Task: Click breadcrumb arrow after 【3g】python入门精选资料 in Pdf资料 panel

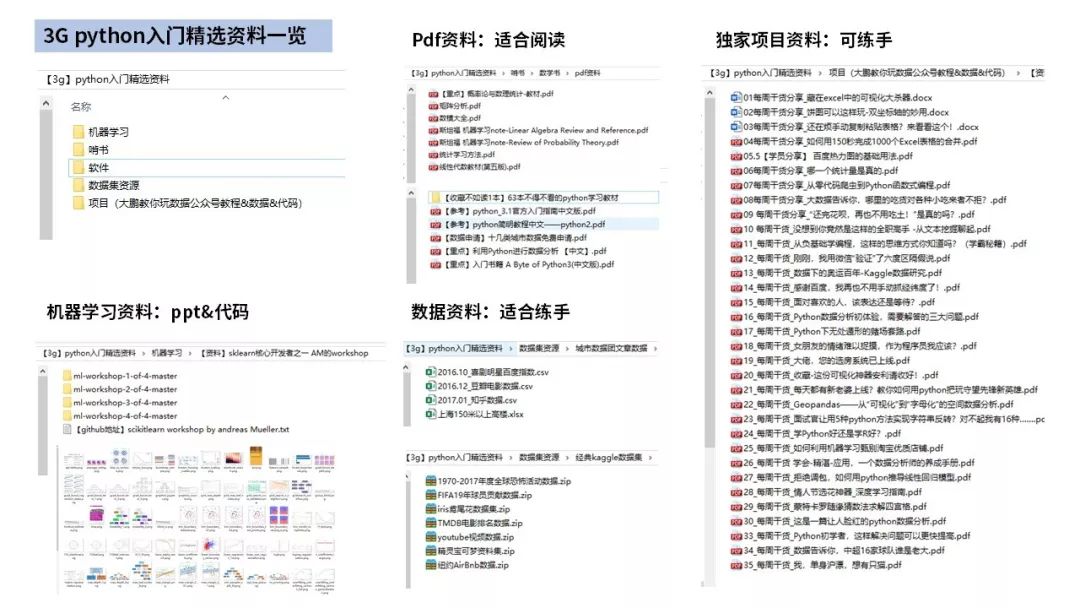Action: click(x=503, y=73)
